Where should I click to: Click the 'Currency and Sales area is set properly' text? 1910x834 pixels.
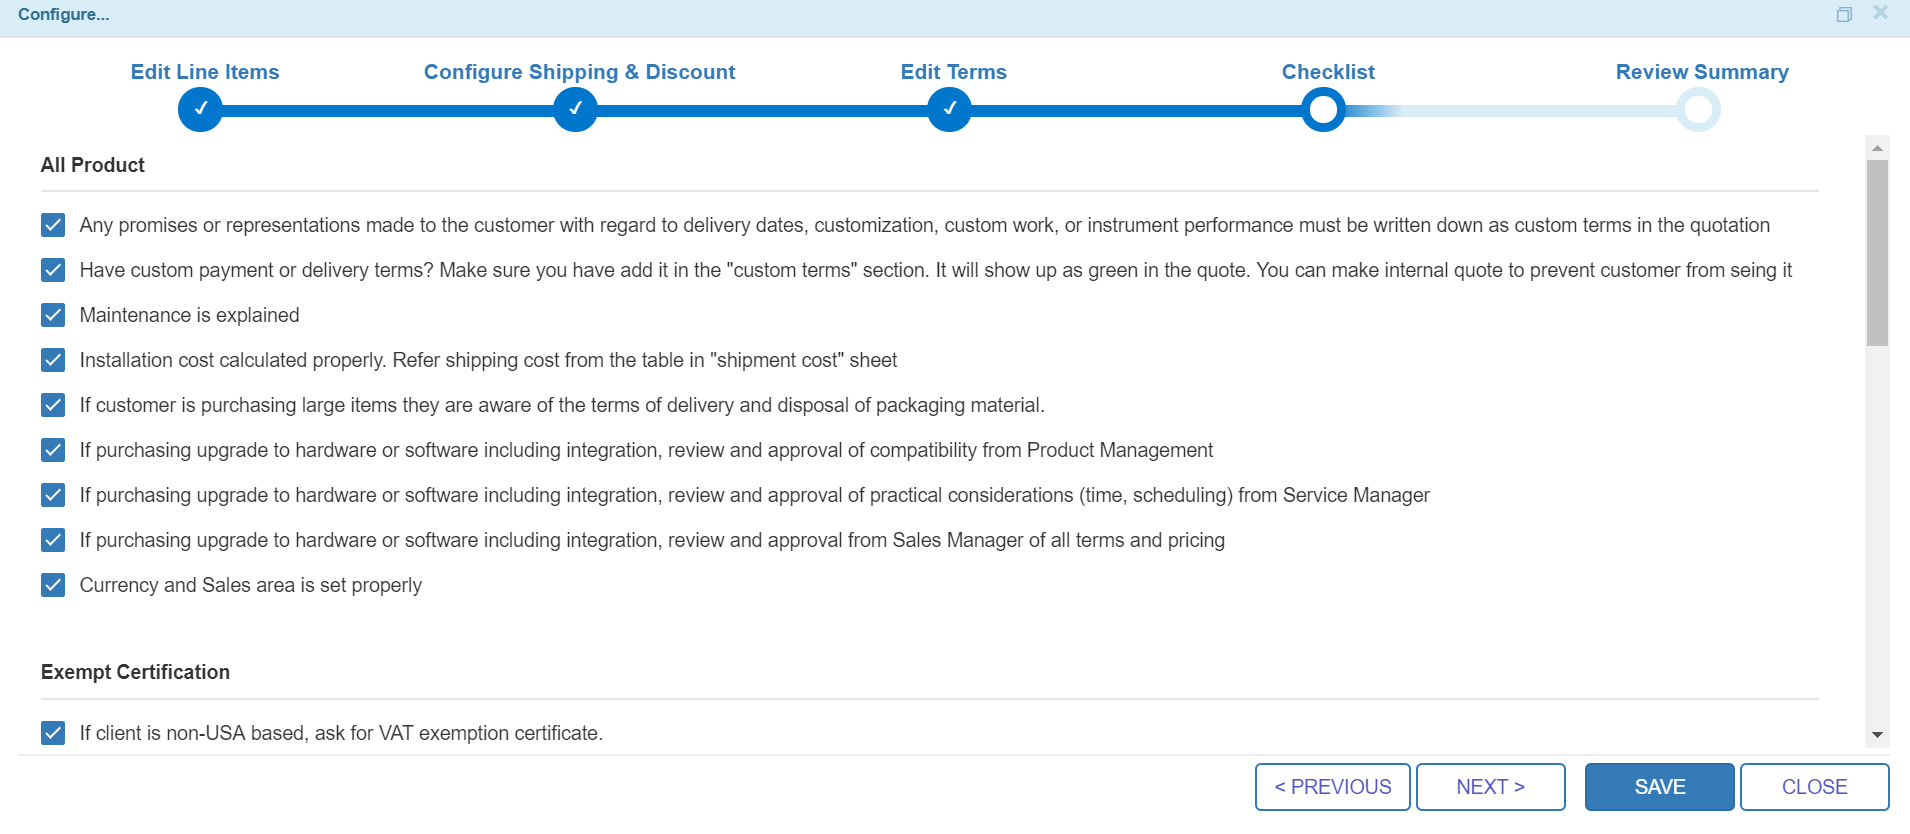pos(251,585)
